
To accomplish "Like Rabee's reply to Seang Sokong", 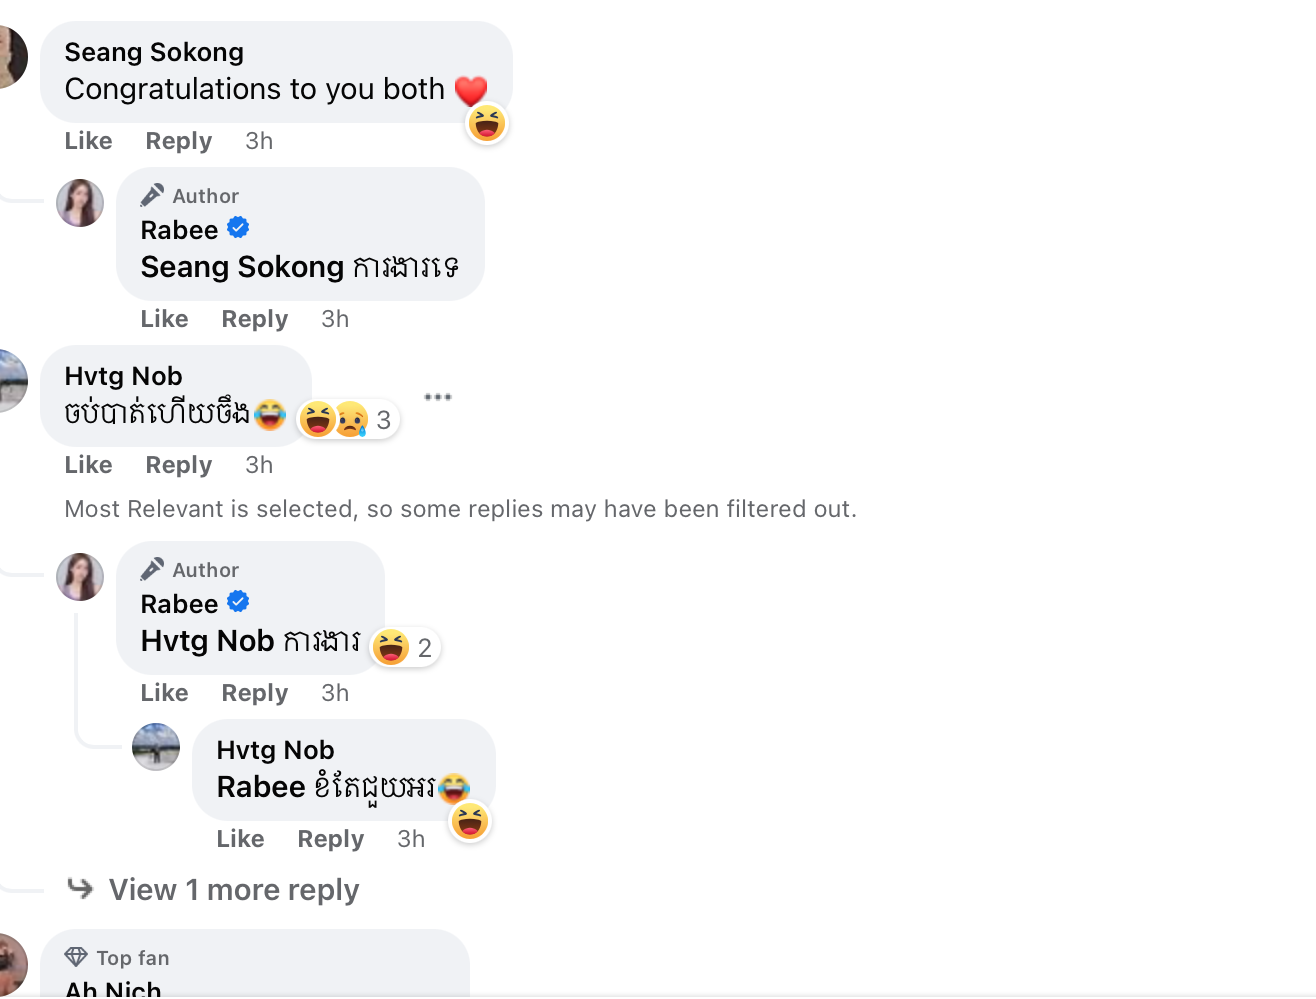I will click(164, 319).
